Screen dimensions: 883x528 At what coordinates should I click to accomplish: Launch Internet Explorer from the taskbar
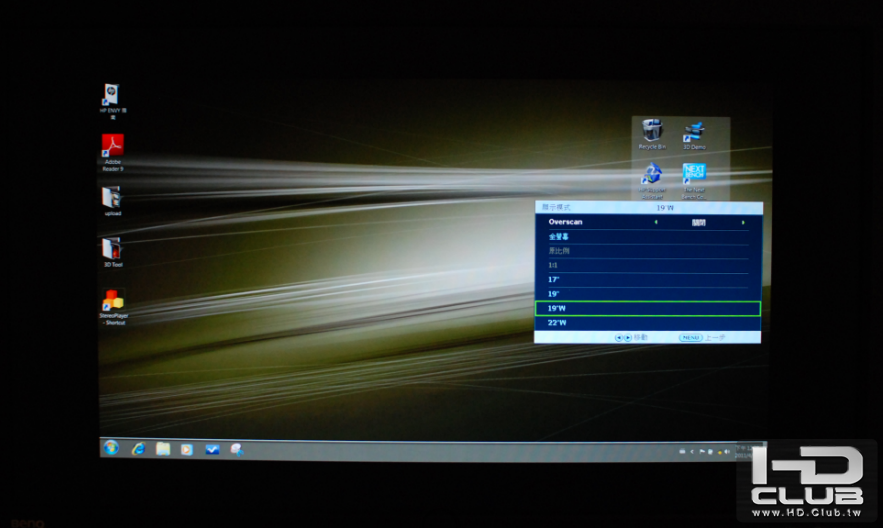coord(138,449)
